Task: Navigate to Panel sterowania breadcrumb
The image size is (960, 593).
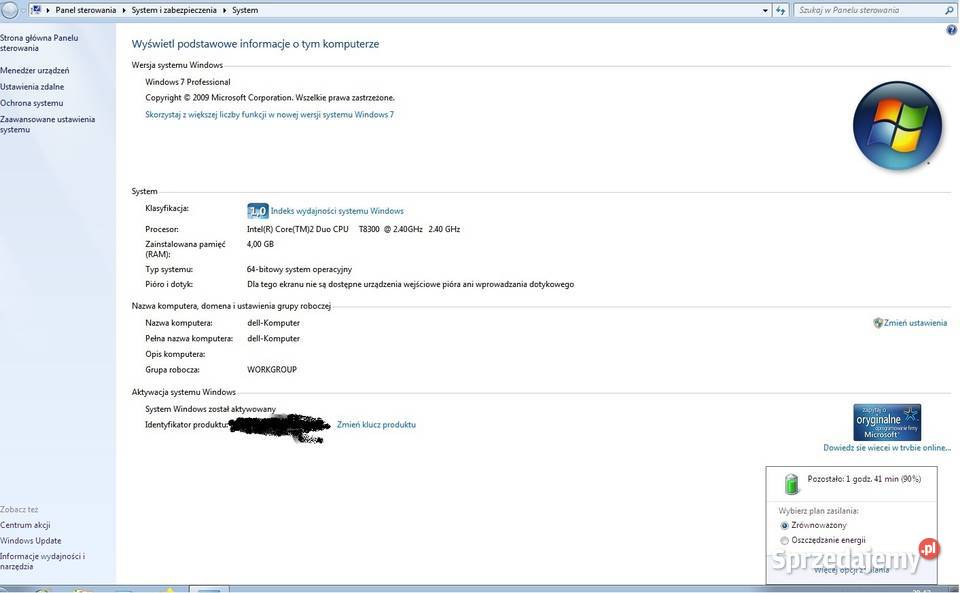Action: (84, 9)
